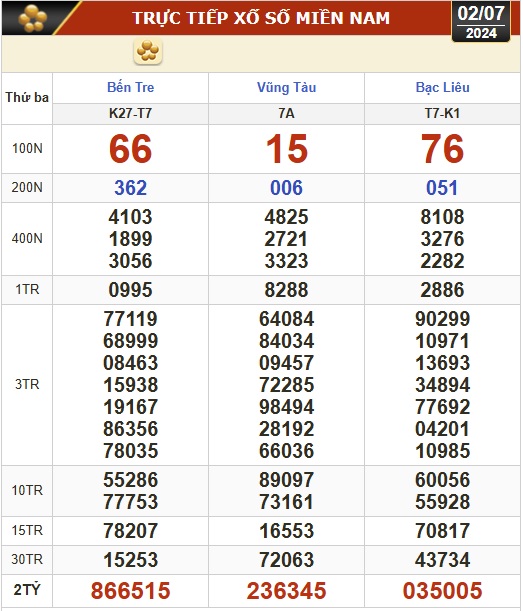Select the 1TR result 2886
The image size is (523, 611).
click(x=442, y=290)
